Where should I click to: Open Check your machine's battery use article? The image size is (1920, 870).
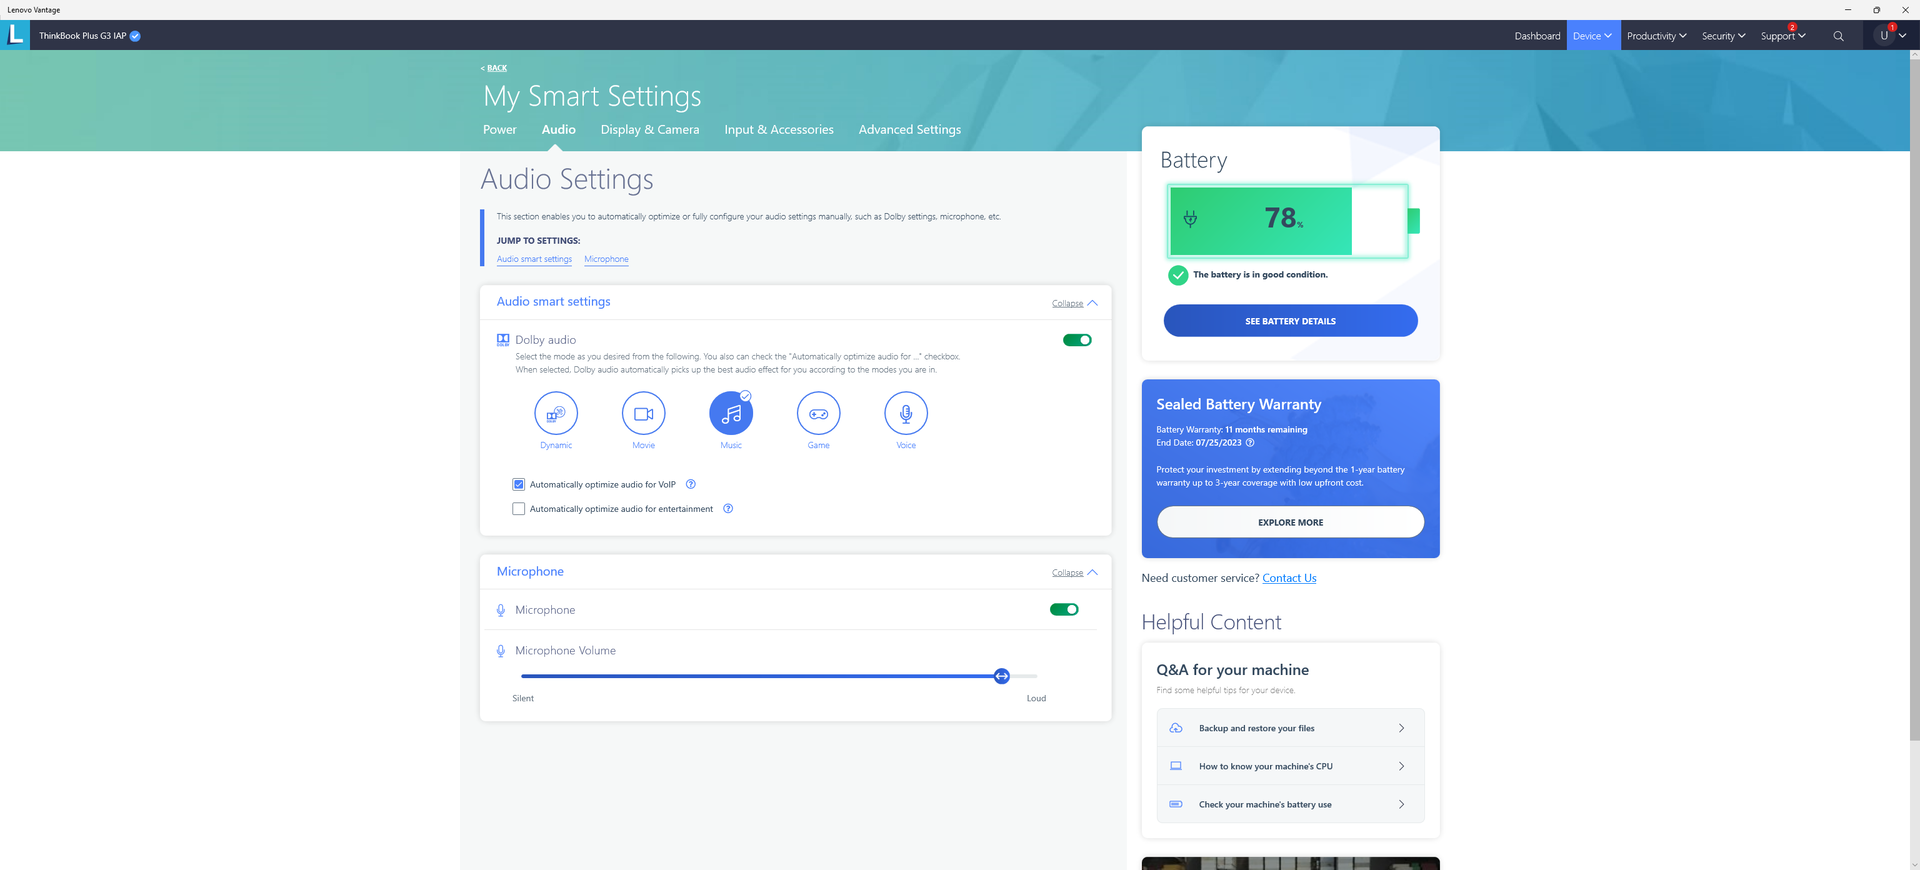pyautogui.click(x=1290, y=804)
